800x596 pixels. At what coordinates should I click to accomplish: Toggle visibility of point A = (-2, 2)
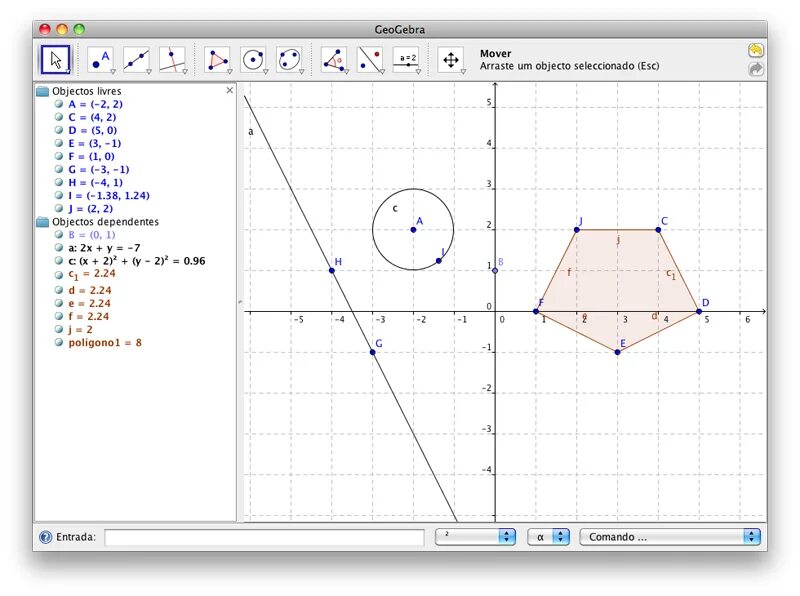click(x=59, y=104)
